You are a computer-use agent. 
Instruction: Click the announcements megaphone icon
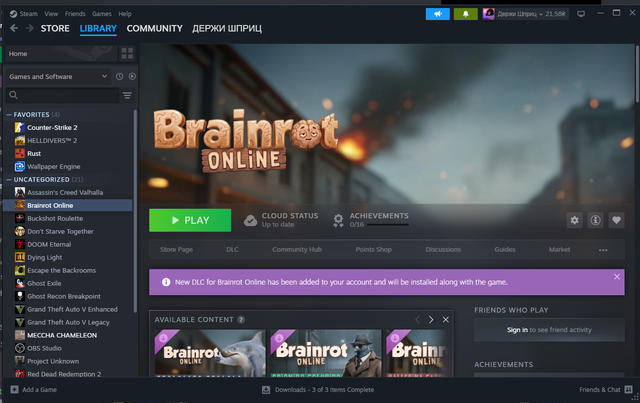438,14
